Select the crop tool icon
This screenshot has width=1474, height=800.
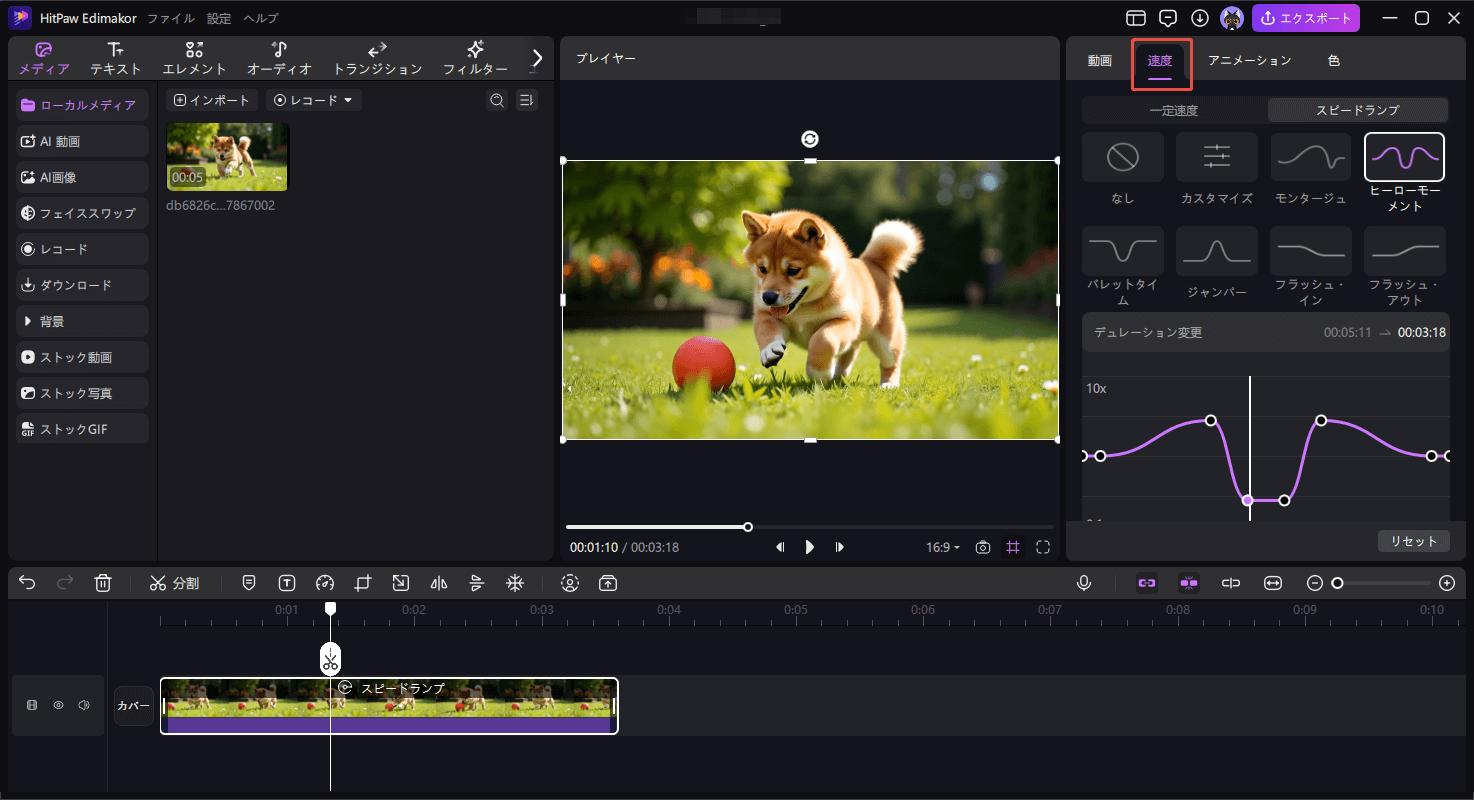tap(362, 583)
